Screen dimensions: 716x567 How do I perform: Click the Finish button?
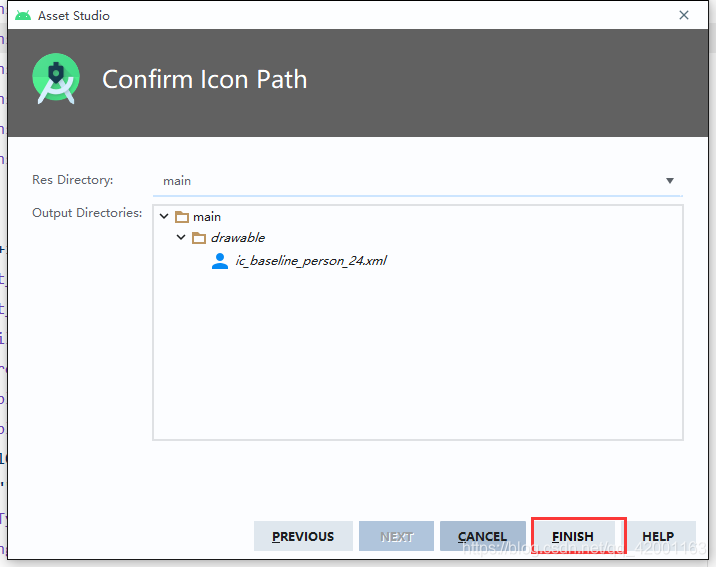pyautogui.click(x=573, y=536)
